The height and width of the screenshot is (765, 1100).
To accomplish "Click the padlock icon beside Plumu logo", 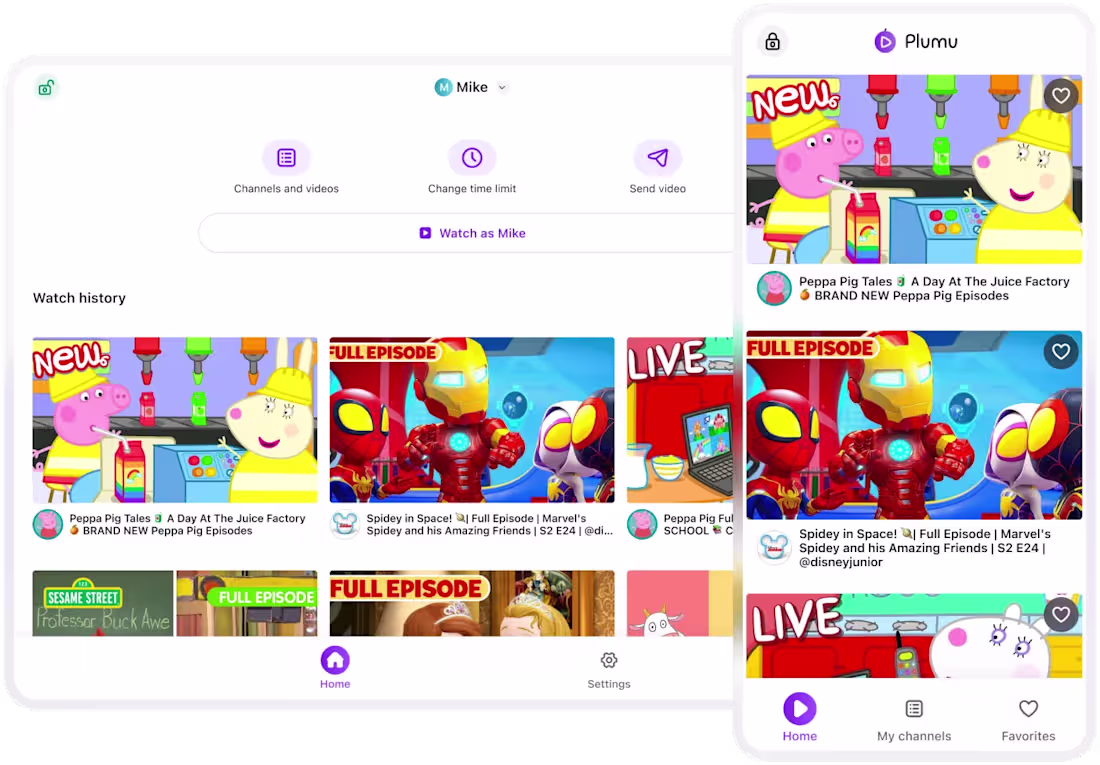I will pos(772,41).
